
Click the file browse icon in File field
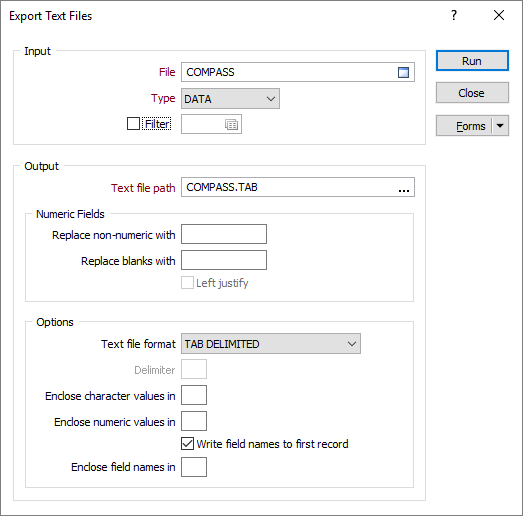(x=403, y=72)
